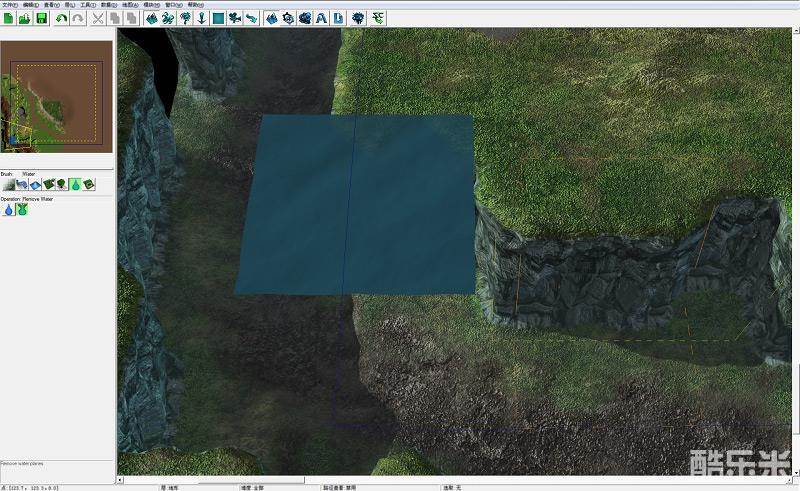Image resolution: width=800 pixels, height=491 pixels.
Task: Click the down-arrow anchor toolbar icon
Action: 201,18
